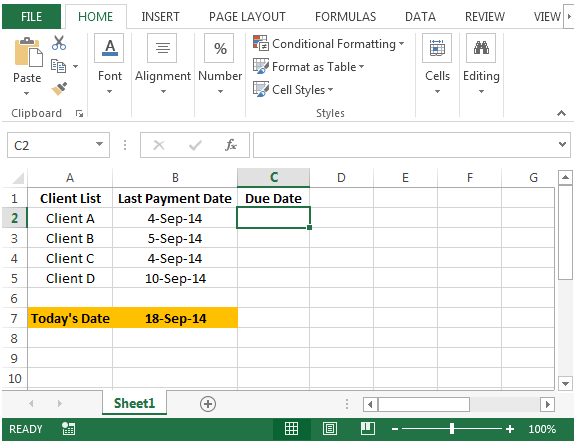576x443 pixels.
Task: Select the Format Painter brush icon
Action: 59,89
